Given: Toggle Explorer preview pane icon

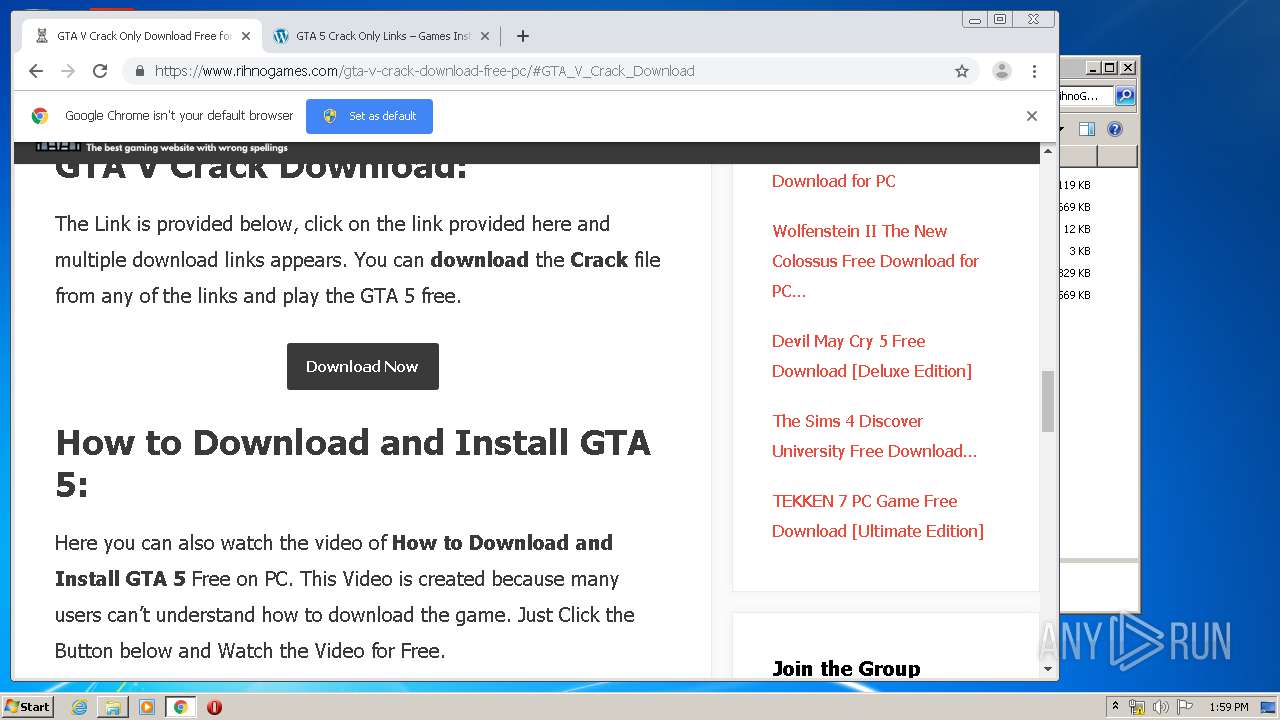Looking at the screenshot, I should point(1087,129).
